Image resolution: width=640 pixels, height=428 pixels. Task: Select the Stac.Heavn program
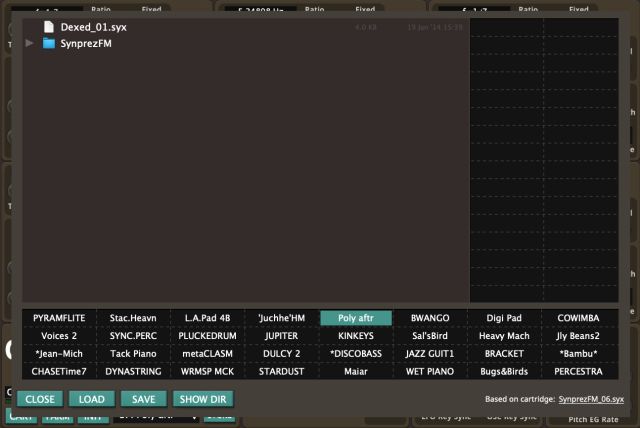pos(133,318)
